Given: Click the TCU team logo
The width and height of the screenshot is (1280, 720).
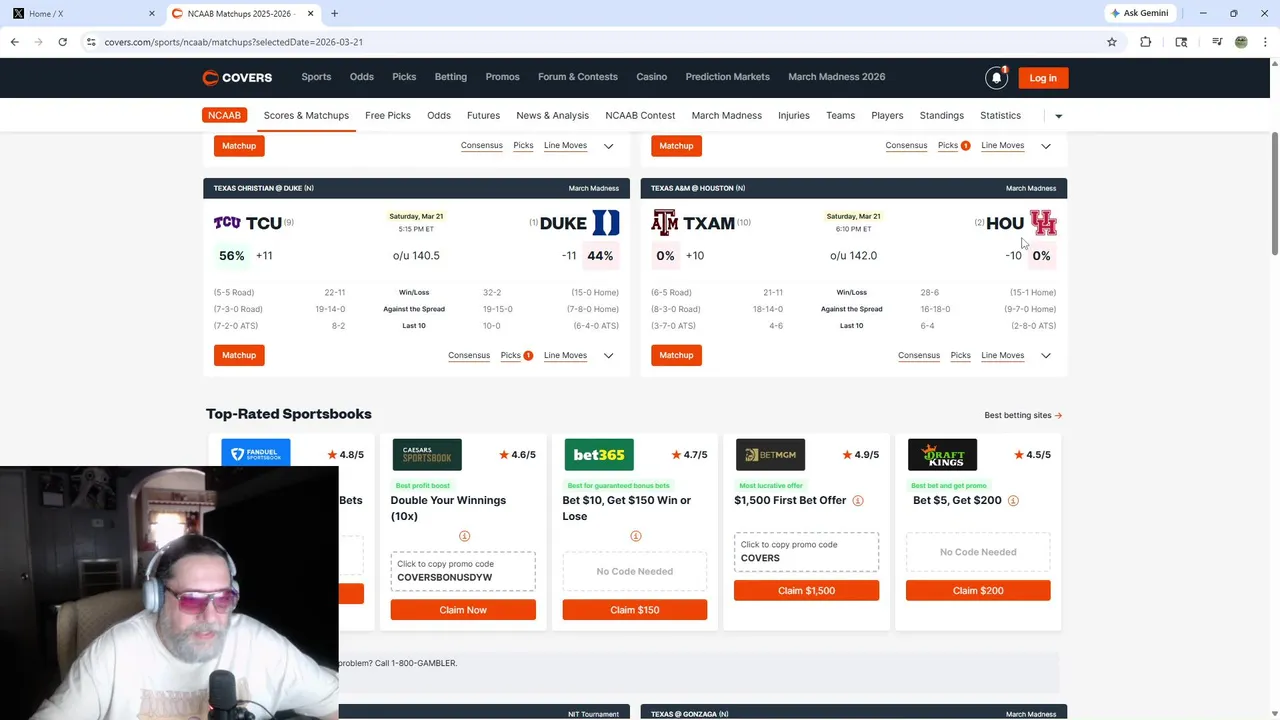Looking at the screenshot, I should [x=227, y=223].
